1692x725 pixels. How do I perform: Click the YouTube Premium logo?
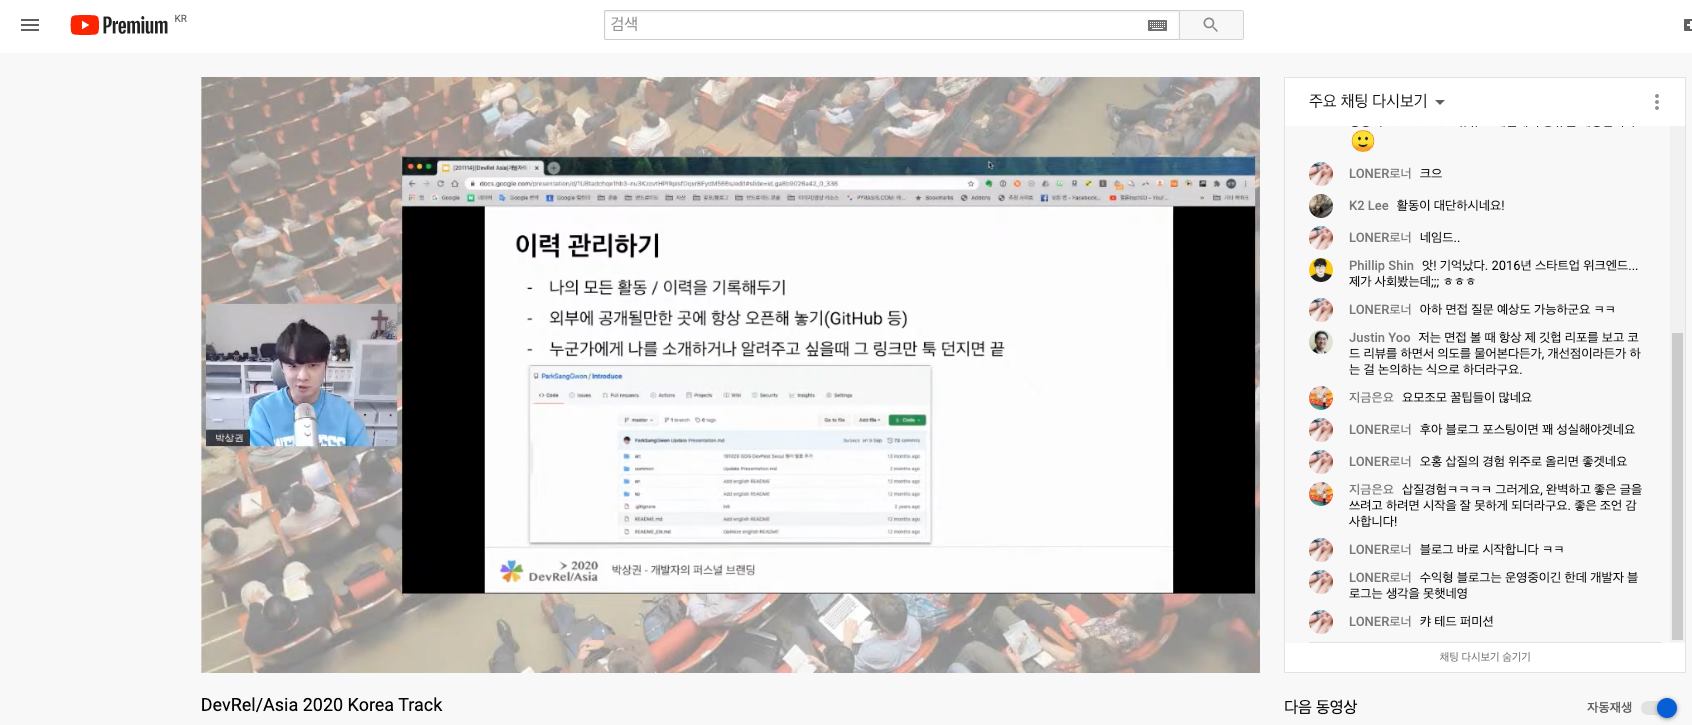tap(119, 25)
